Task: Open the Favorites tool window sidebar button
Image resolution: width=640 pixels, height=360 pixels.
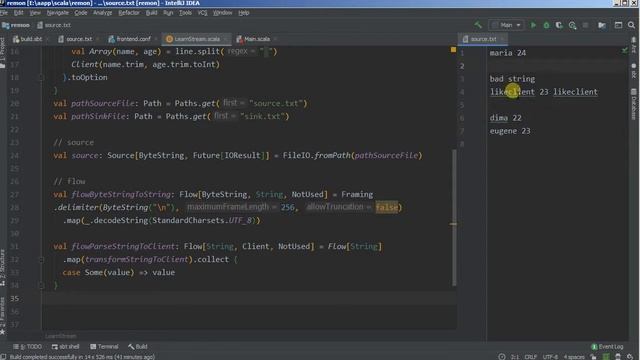Action: pyautogui.click(x=2, y=316)
